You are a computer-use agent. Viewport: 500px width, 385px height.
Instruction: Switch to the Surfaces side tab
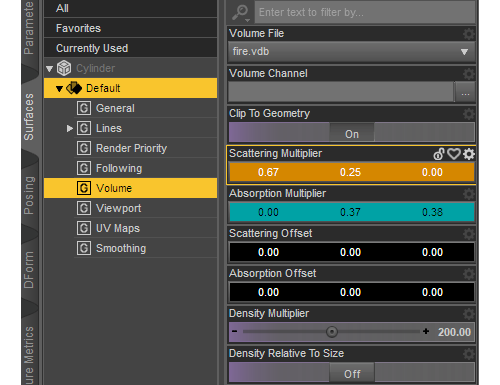[x=29, y=117]
